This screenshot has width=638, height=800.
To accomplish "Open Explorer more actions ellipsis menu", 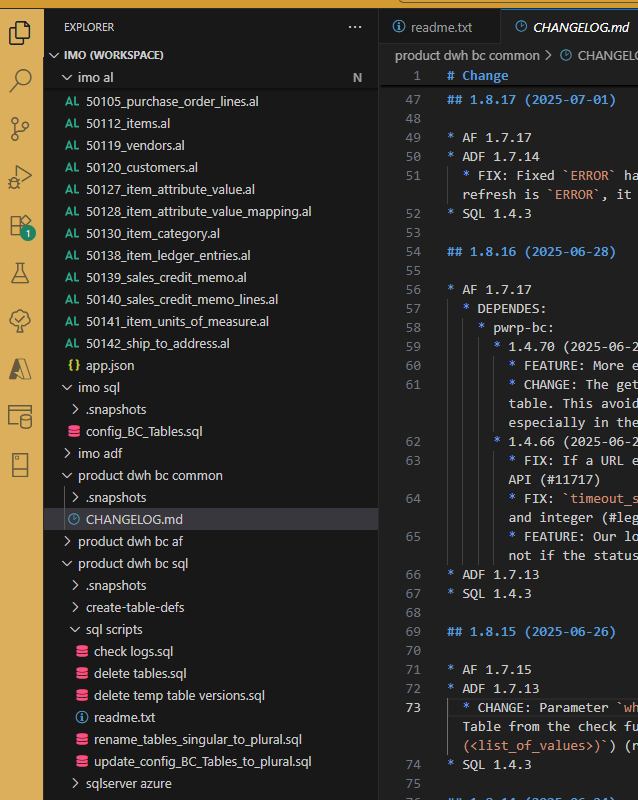I will 355,27.
